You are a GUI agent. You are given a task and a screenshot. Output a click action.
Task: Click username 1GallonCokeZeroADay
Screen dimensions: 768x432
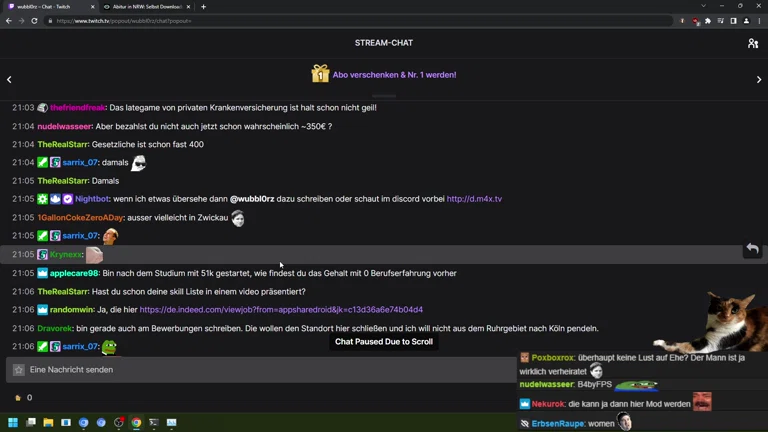[80, 217]
